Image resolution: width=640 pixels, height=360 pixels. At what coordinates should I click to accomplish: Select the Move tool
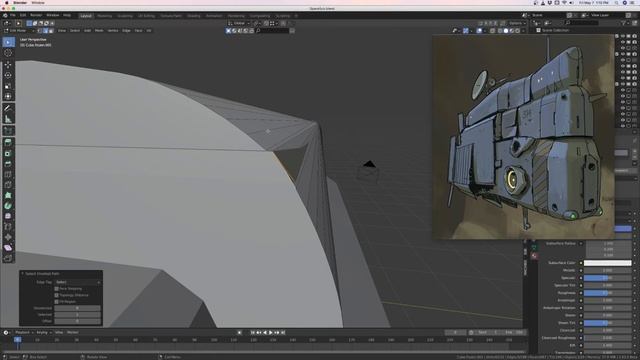[8, 65]
